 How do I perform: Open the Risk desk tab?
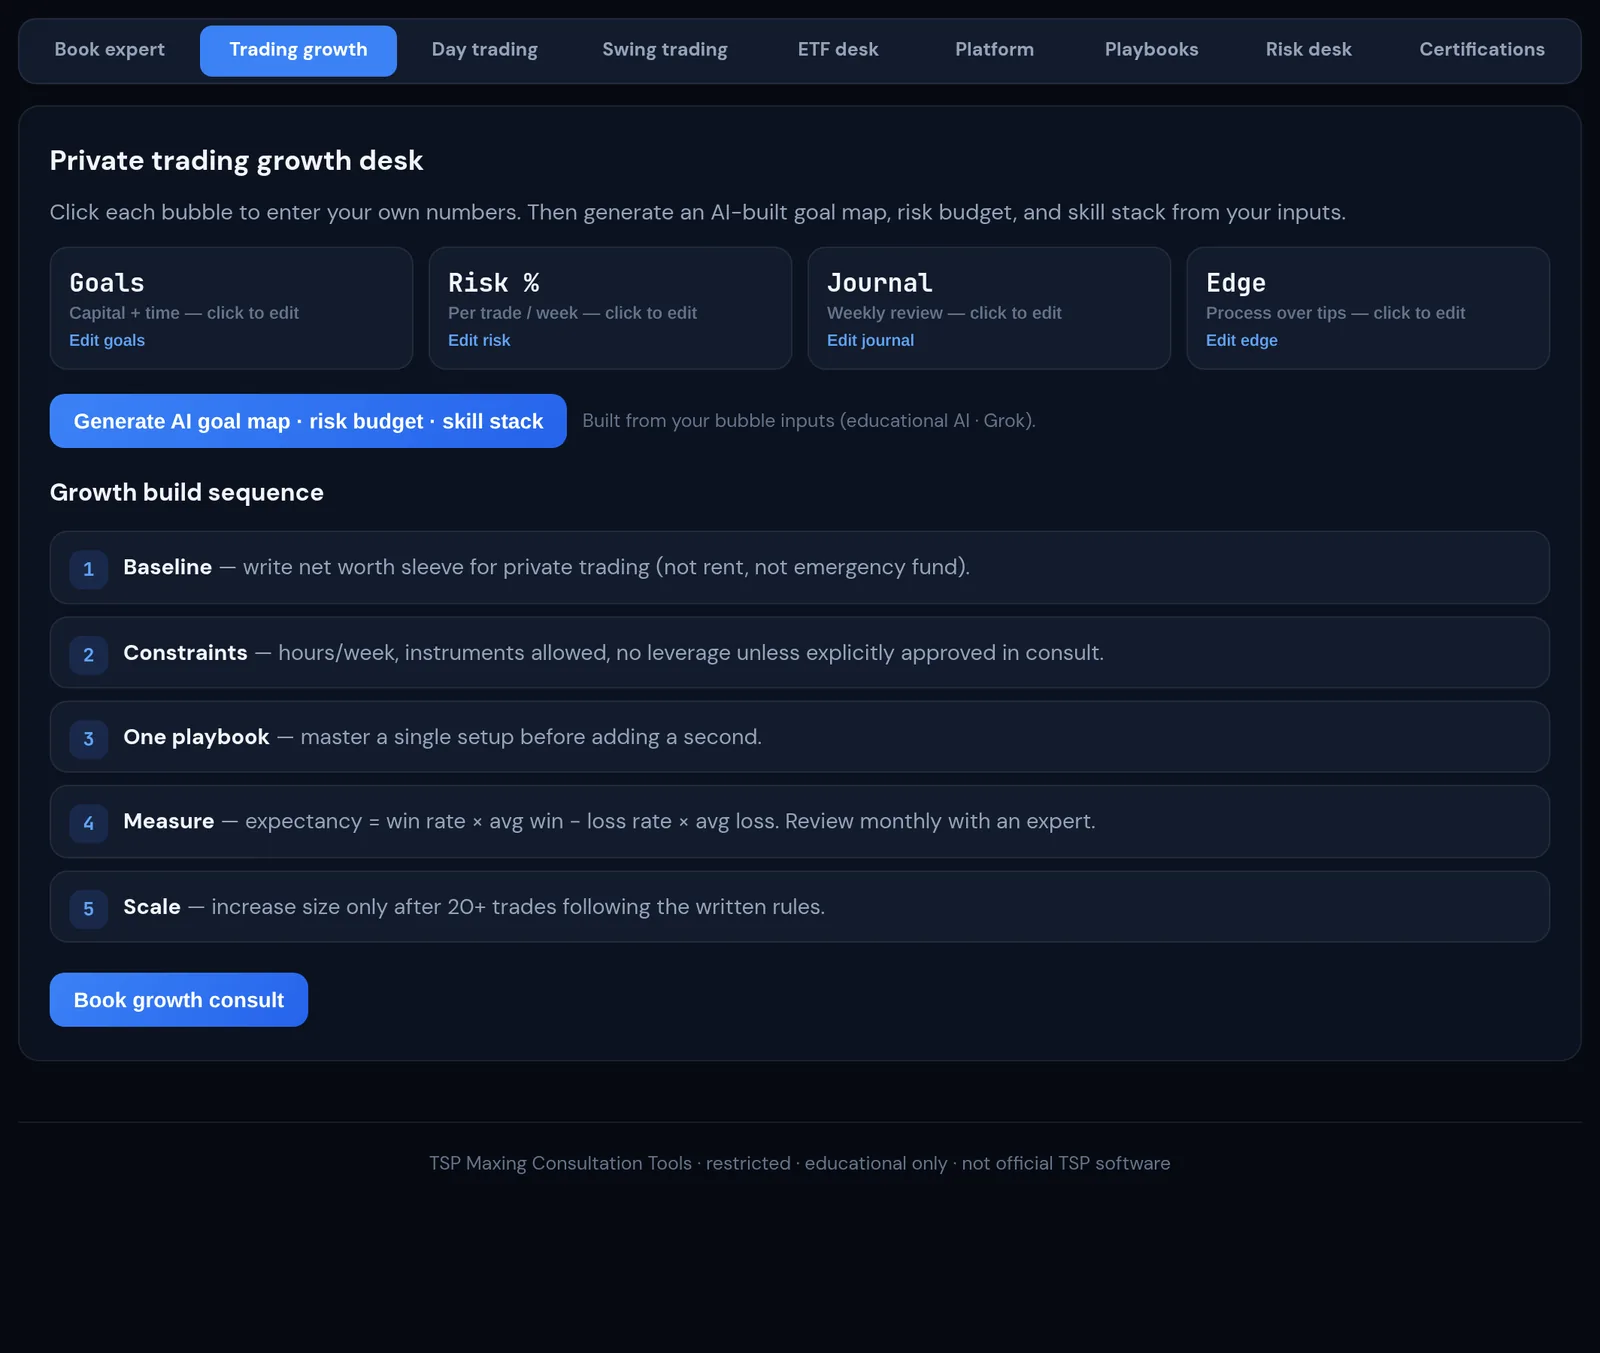point(1308,50)
